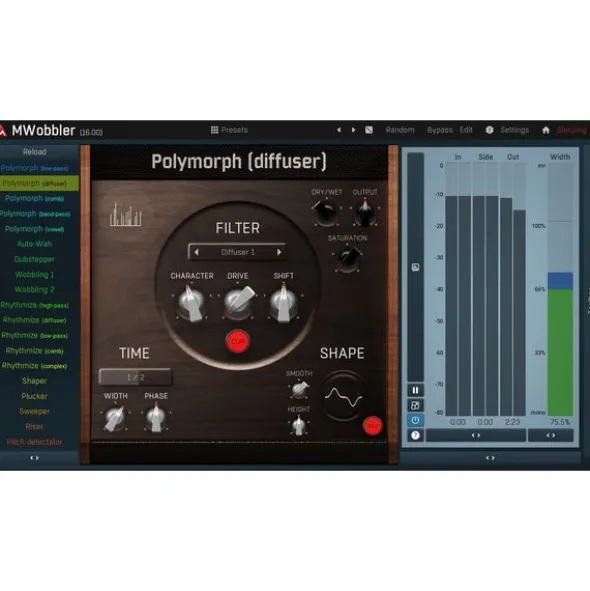590x591 pixels.
Task: Click the DRY/WET knob
Action: [325, 212]
